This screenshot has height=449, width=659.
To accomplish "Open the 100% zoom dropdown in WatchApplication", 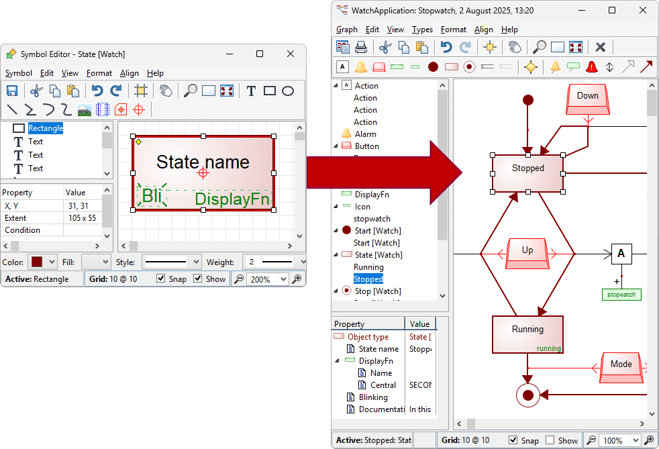I will [635, 440].
